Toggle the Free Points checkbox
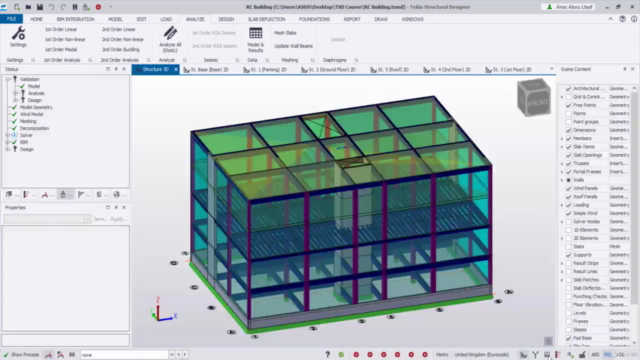This screenshot has height=360, width=640. pyautogui.click(x=568, y=105)
